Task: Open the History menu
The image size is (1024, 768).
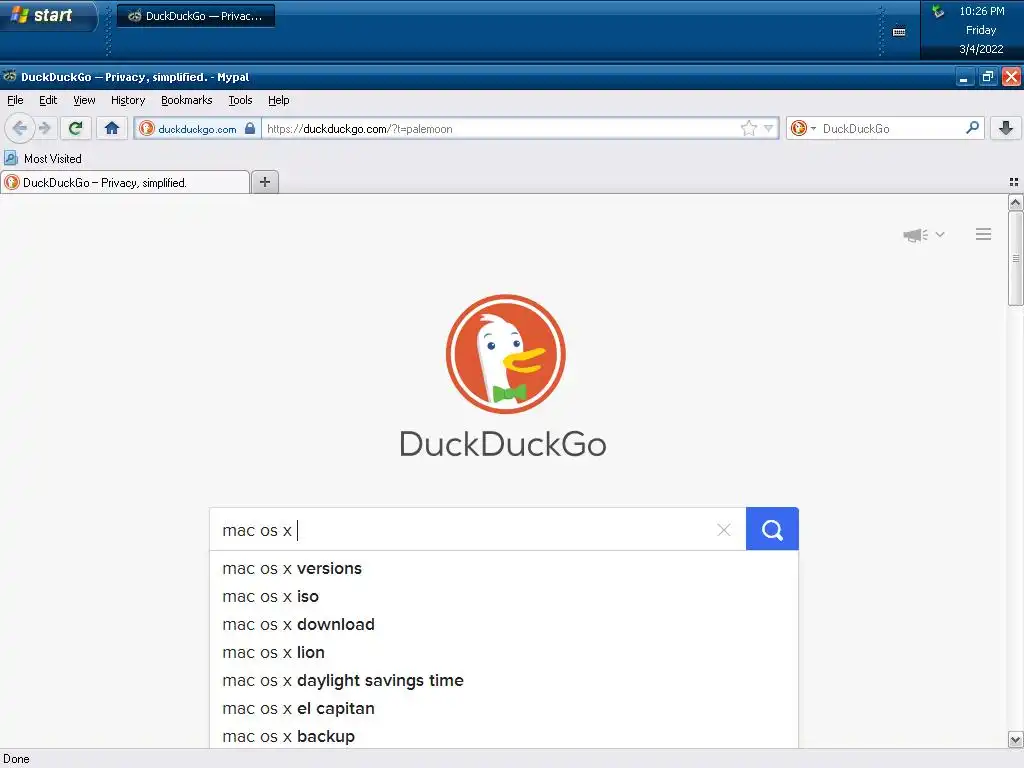Action: (128, 100)
